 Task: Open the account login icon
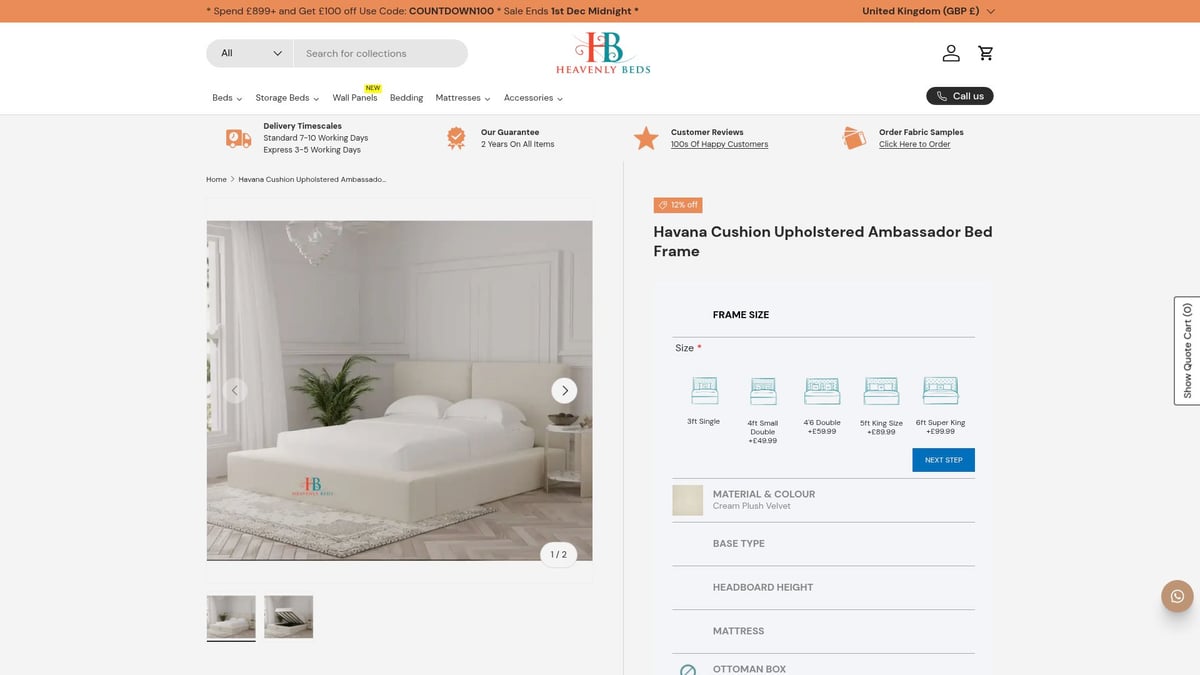point(950,52)
